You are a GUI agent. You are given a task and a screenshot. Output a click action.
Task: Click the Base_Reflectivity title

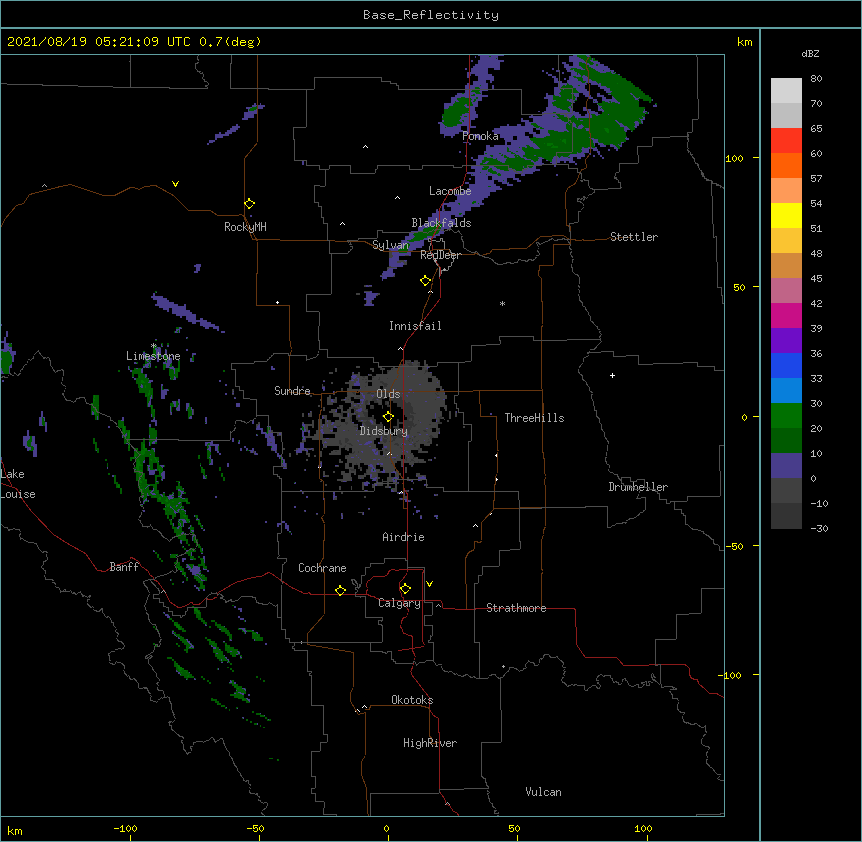[431, 15]
